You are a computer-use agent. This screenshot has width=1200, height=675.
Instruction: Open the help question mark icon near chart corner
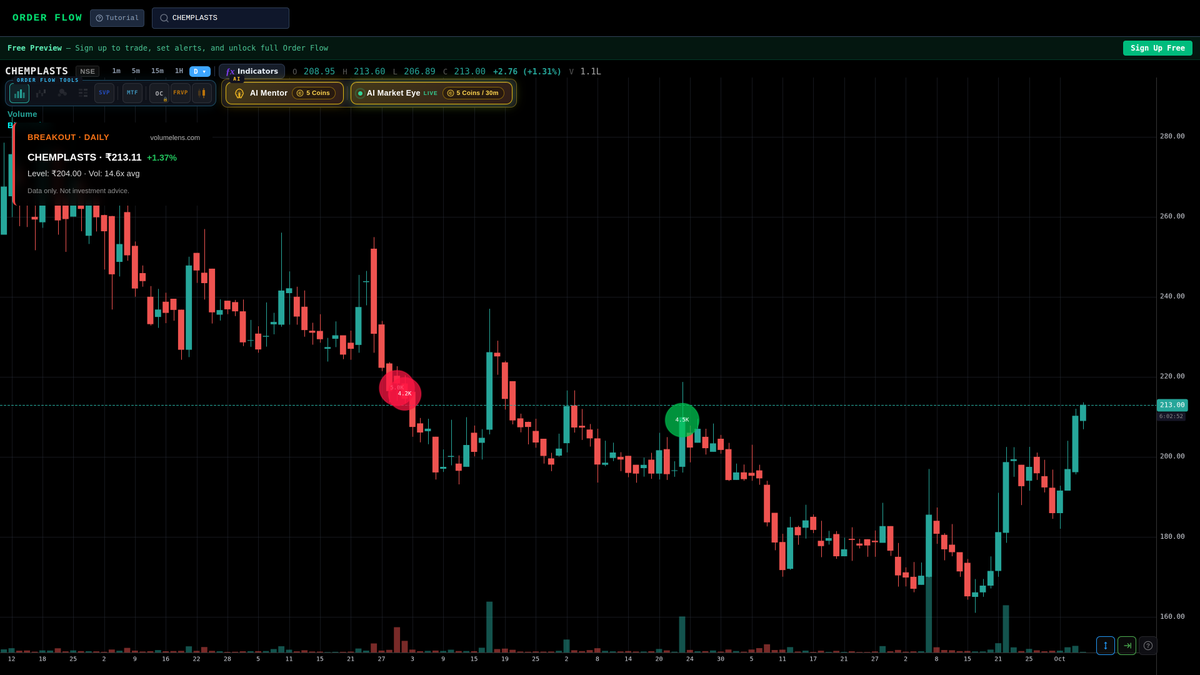1148,645
